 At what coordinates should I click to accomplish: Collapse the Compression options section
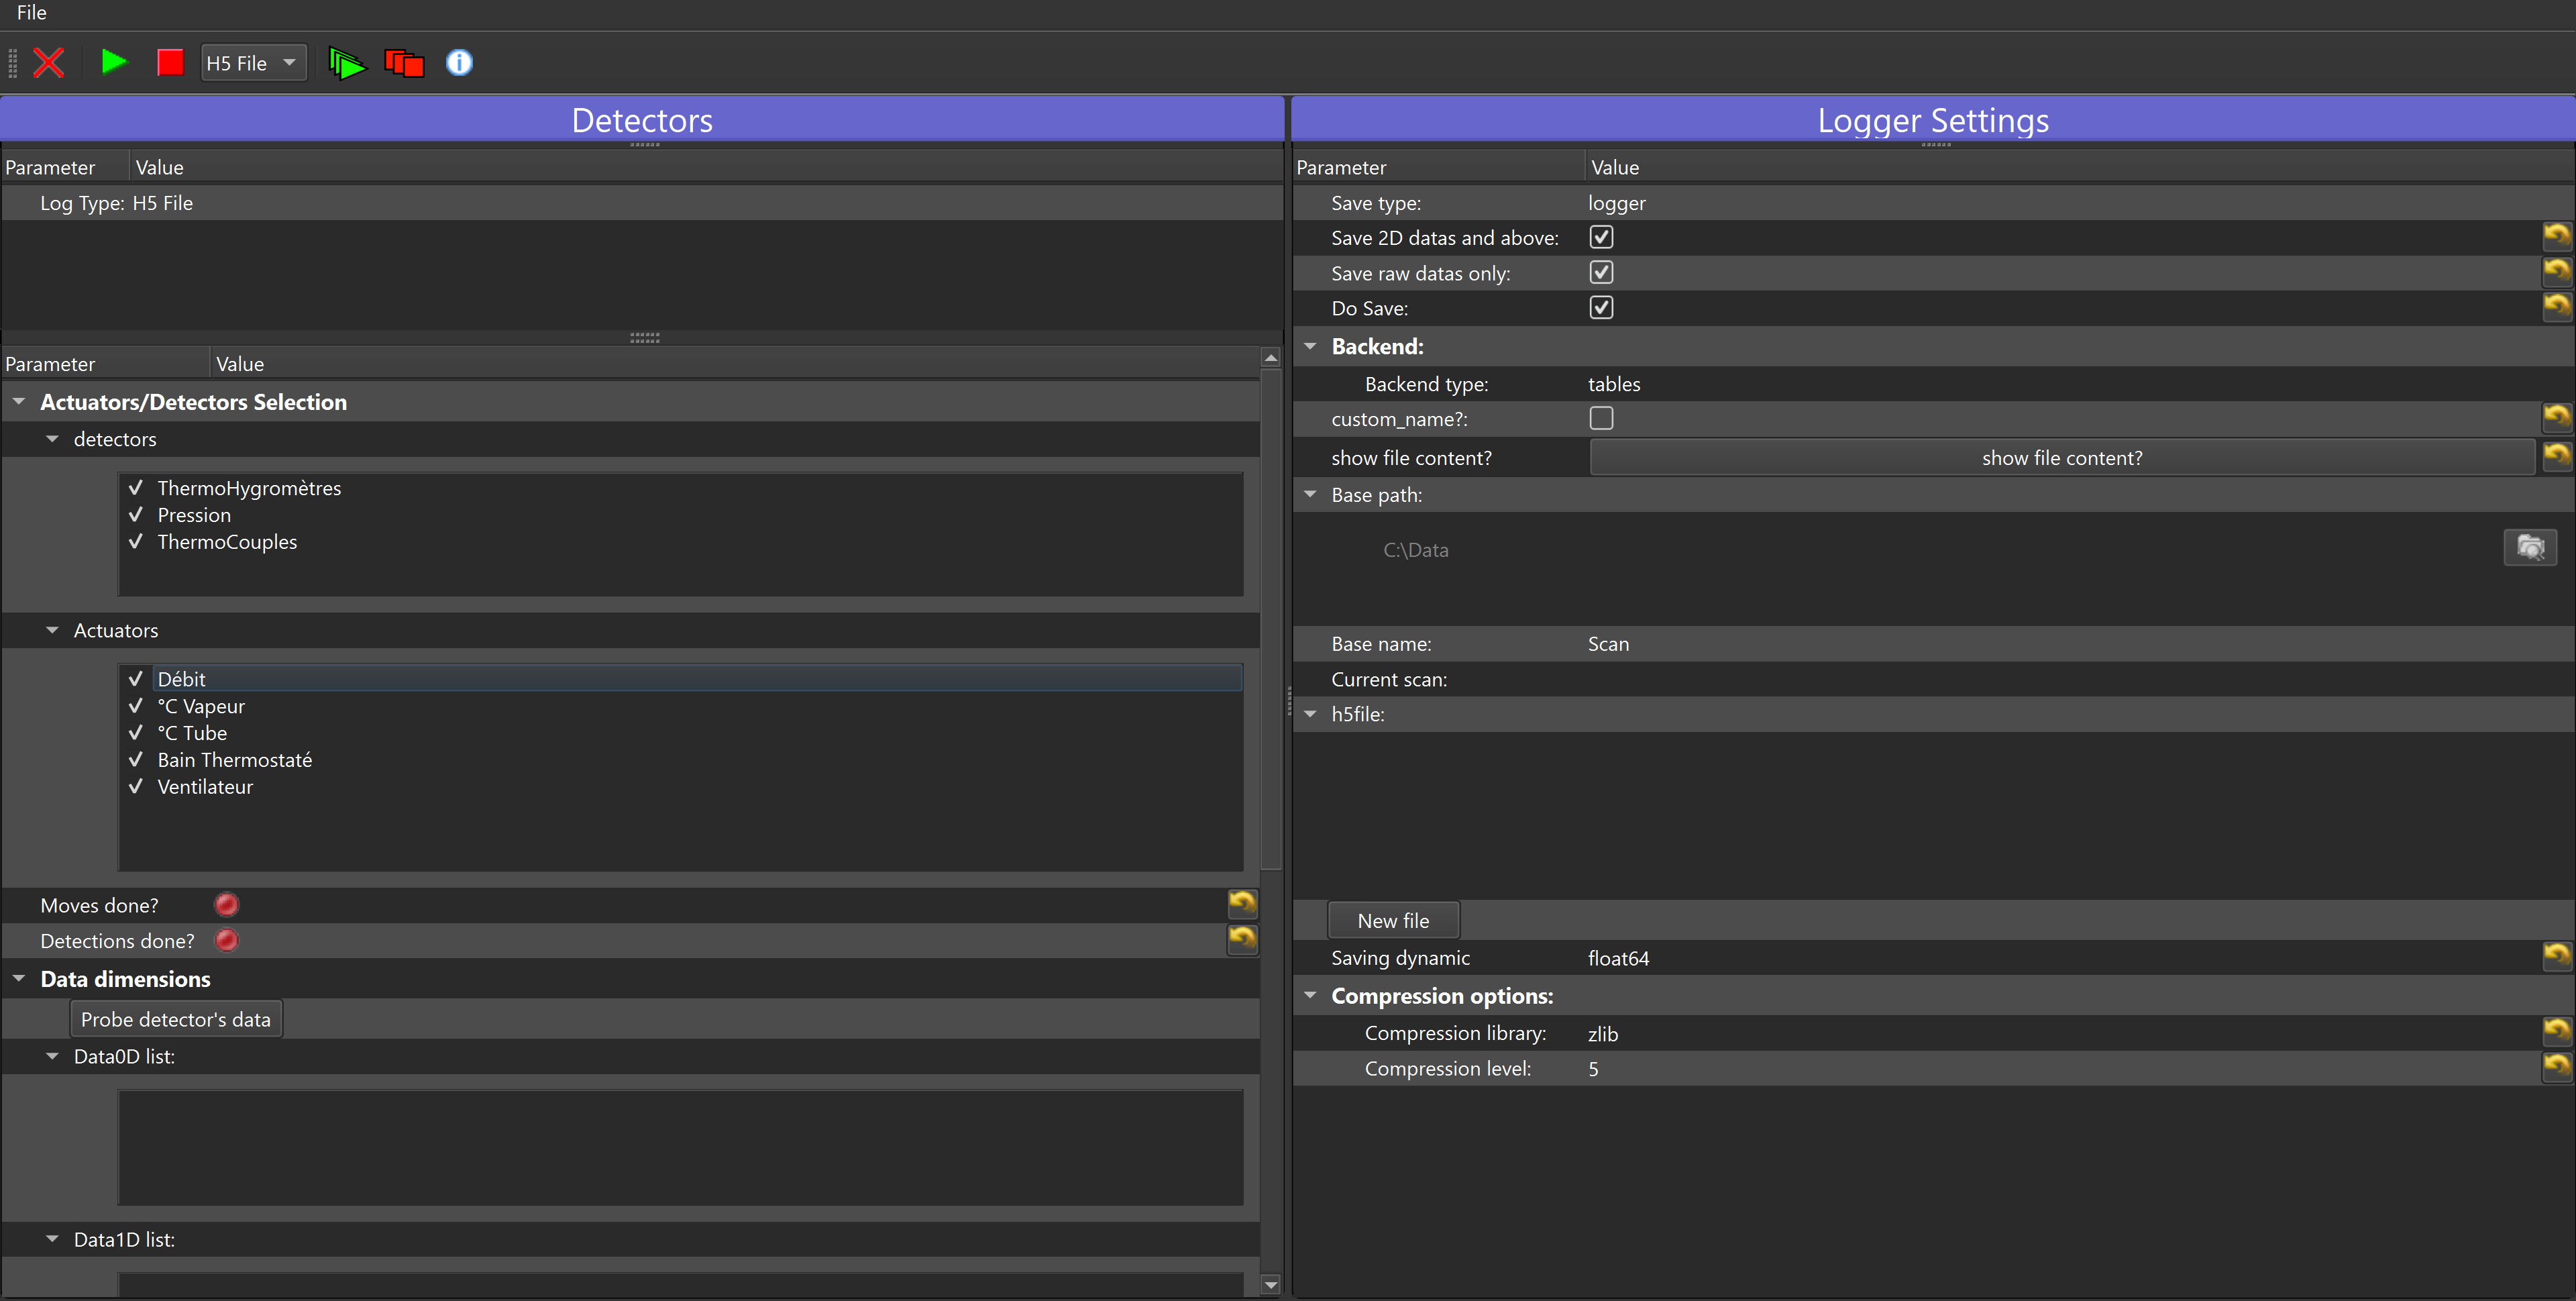[1310, 996]
